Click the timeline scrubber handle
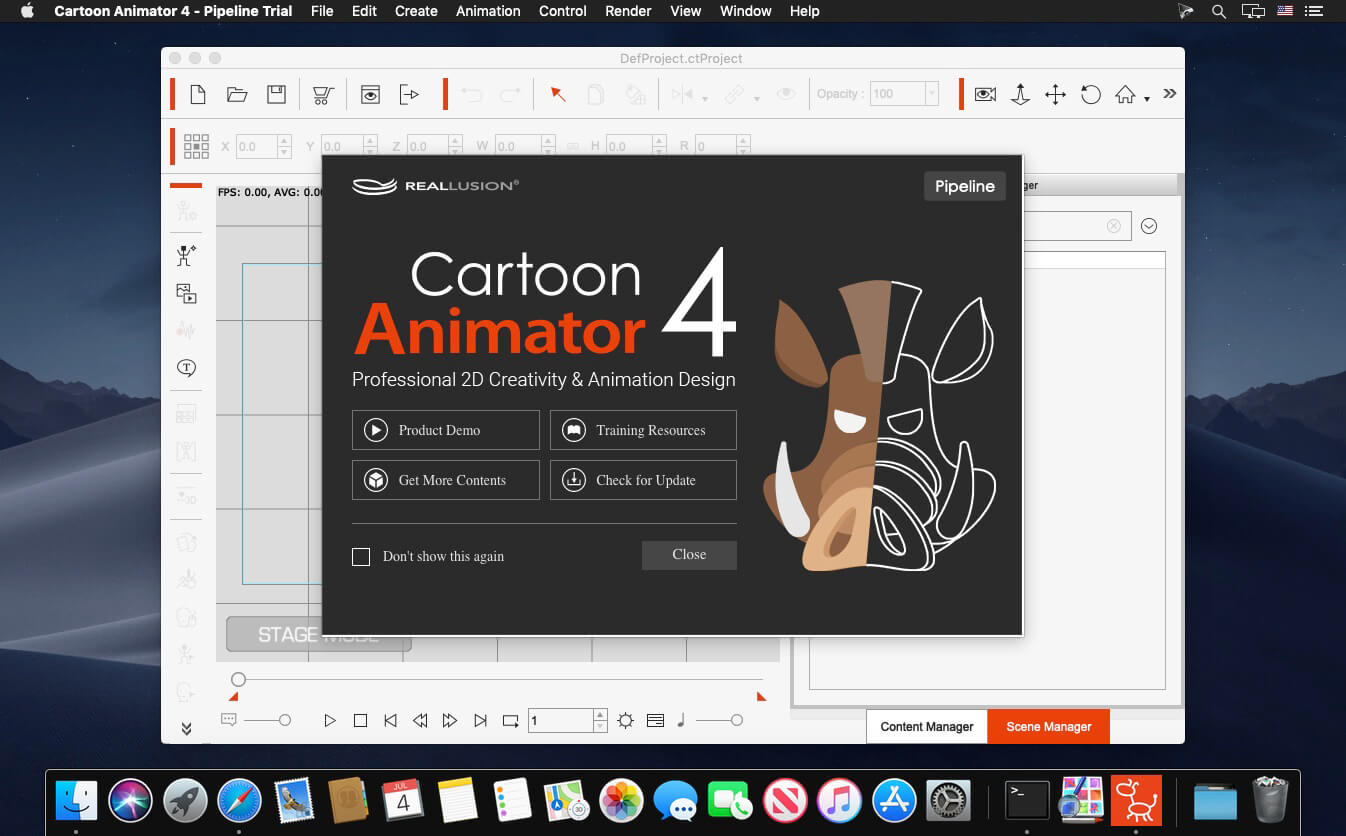 coord(238,680)
